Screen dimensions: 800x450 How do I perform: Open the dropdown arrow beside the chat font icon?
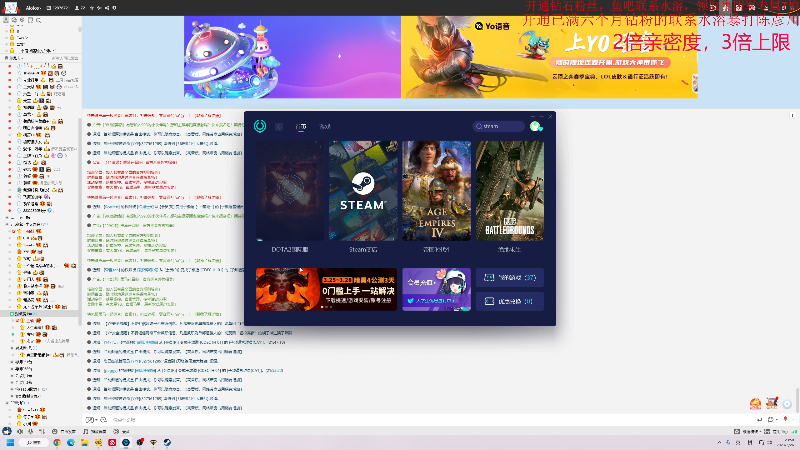[96, 420]
